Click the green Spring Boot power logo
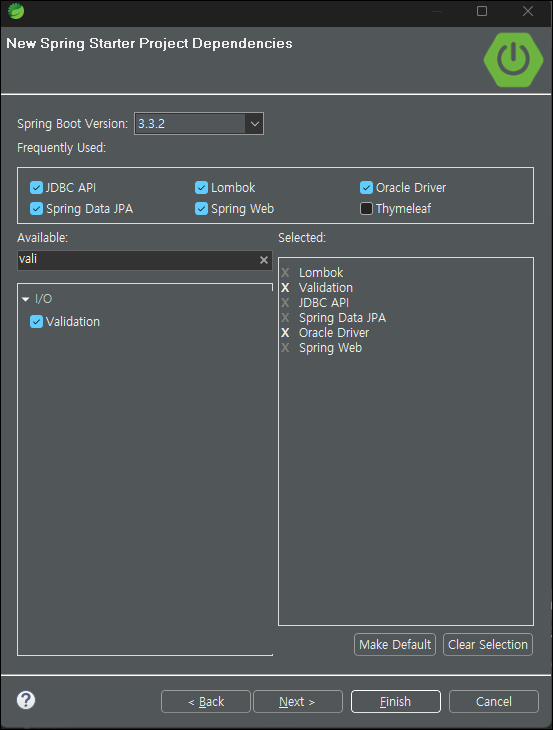The width and height of the screenshot is (553, 730). pos(513,60)
